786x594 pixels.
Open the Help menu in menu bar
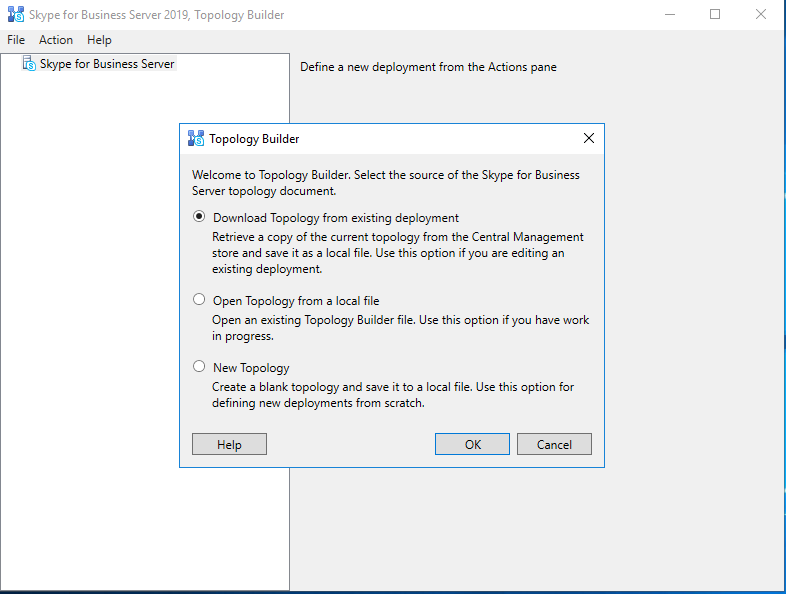point(99,40)
